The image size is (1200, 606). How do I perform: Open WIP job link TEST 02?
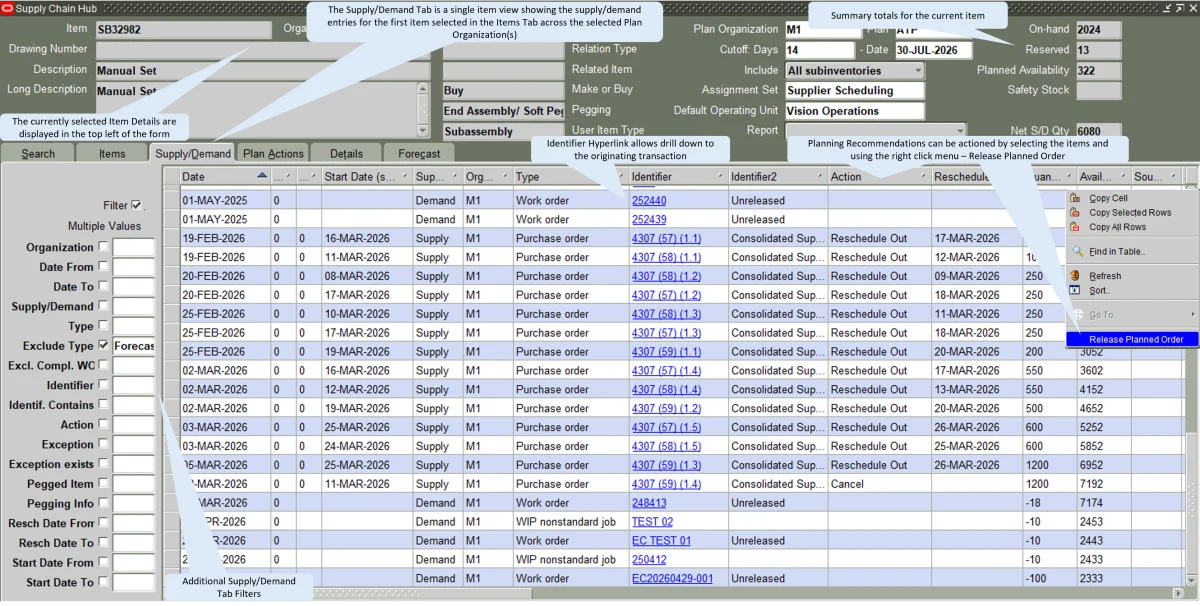point(652,522)
